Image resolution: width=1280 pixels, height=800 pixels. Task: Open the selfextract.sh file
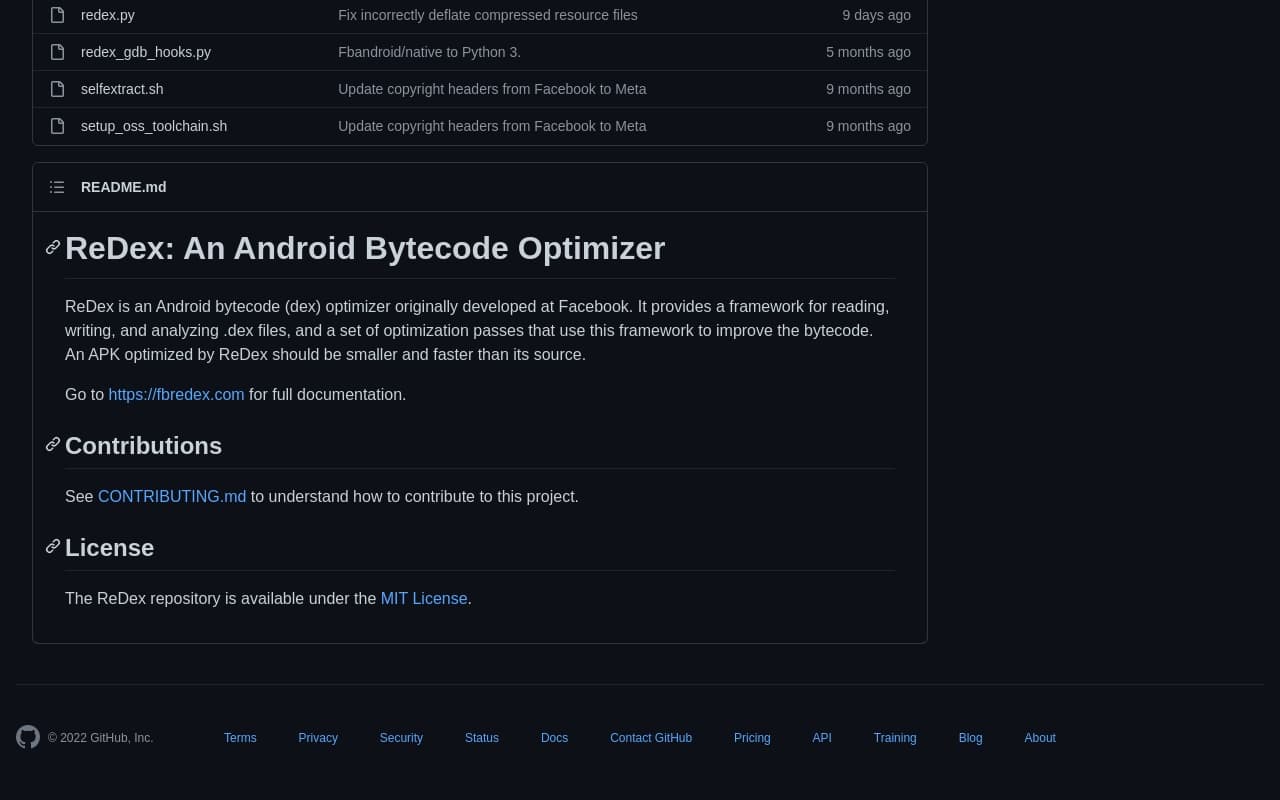pos(122,89)
